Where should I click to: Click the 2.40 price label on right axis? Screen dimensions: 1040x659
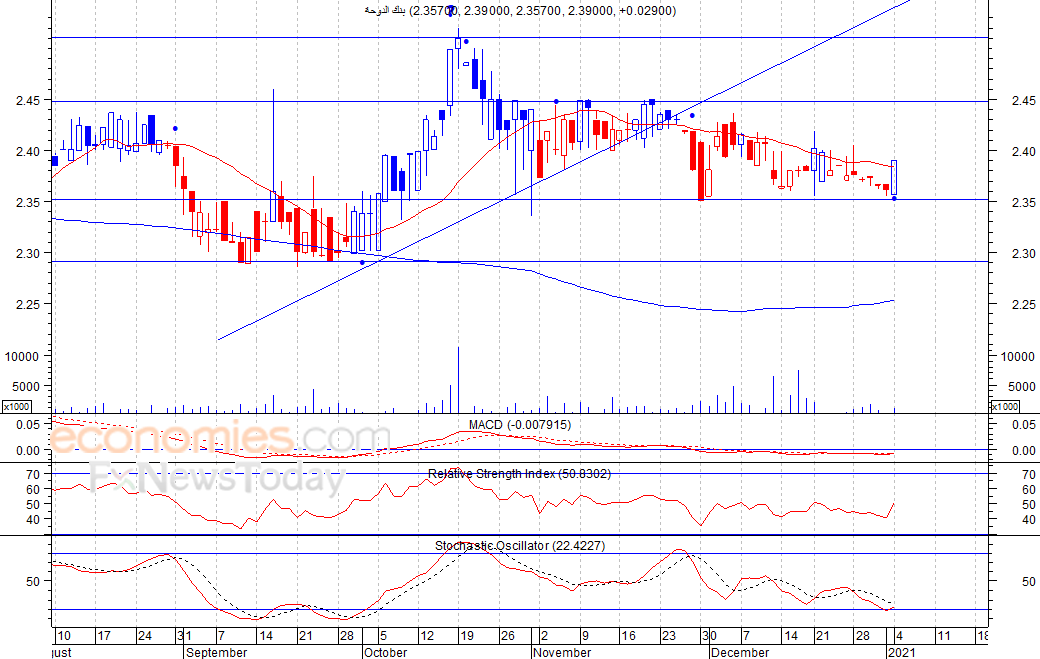1023,151
